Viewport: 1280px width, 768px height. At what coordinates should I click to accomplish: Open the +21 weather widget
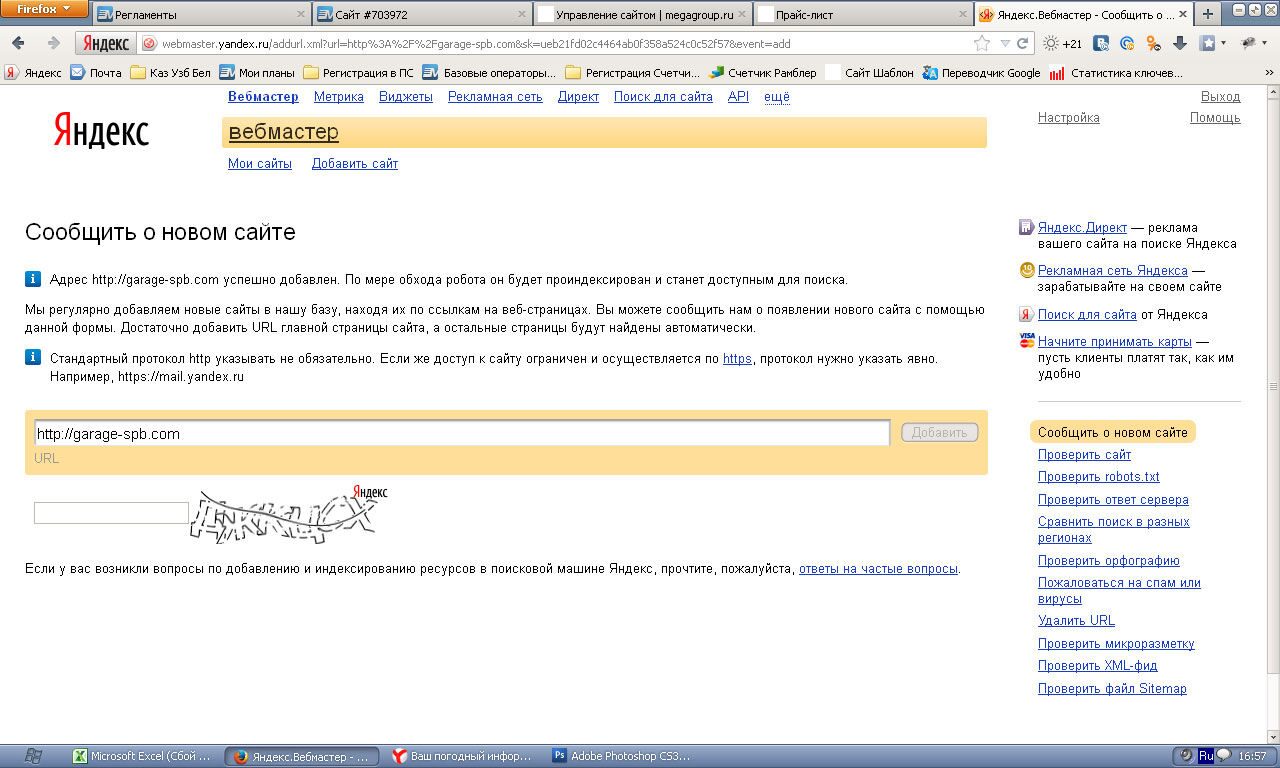pos(1062,43)
